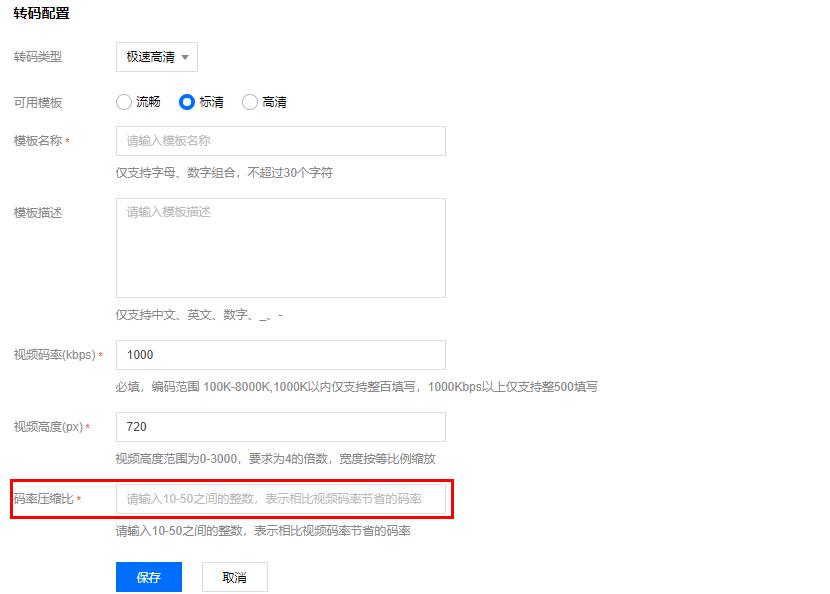
Task: Click the 取消 button
Action: click(234, 577)
